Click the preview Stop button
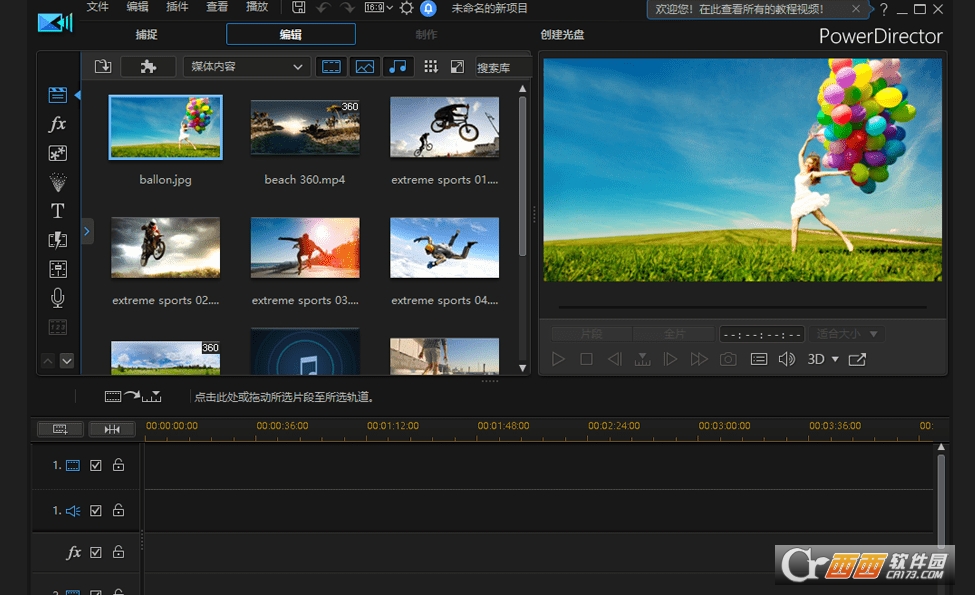The image size is (975, 595). pos(586,359)
